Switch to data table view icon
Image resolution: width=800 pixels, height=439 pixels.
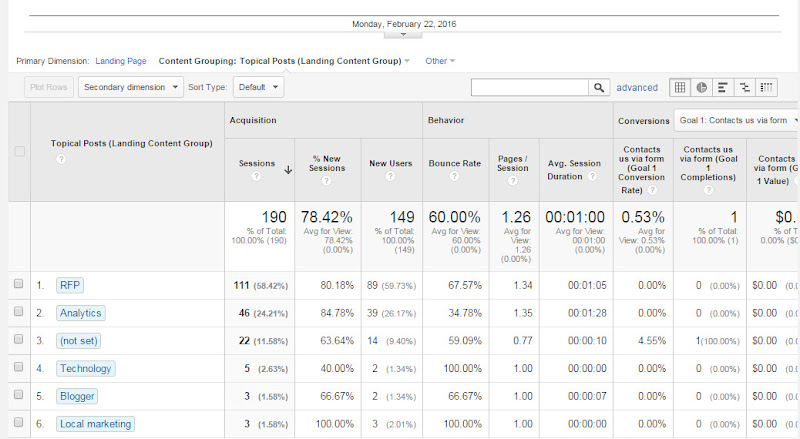(x=680, y=87)
